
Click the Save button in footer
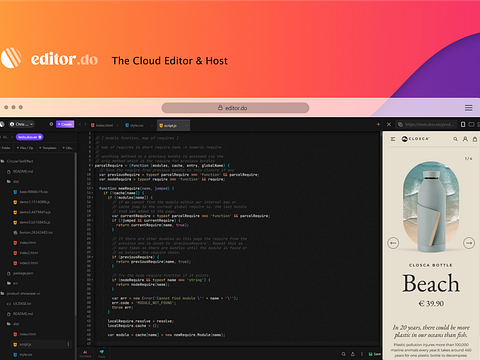pyautogui.click(x=374, y=354)
